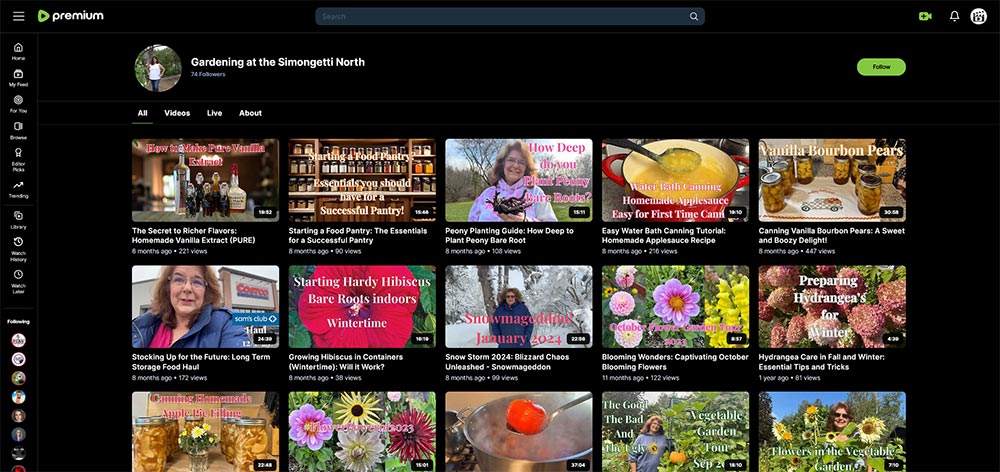
Task: Play the Snowmageddon January 2024 thumbnail
Action: point(518,306)
